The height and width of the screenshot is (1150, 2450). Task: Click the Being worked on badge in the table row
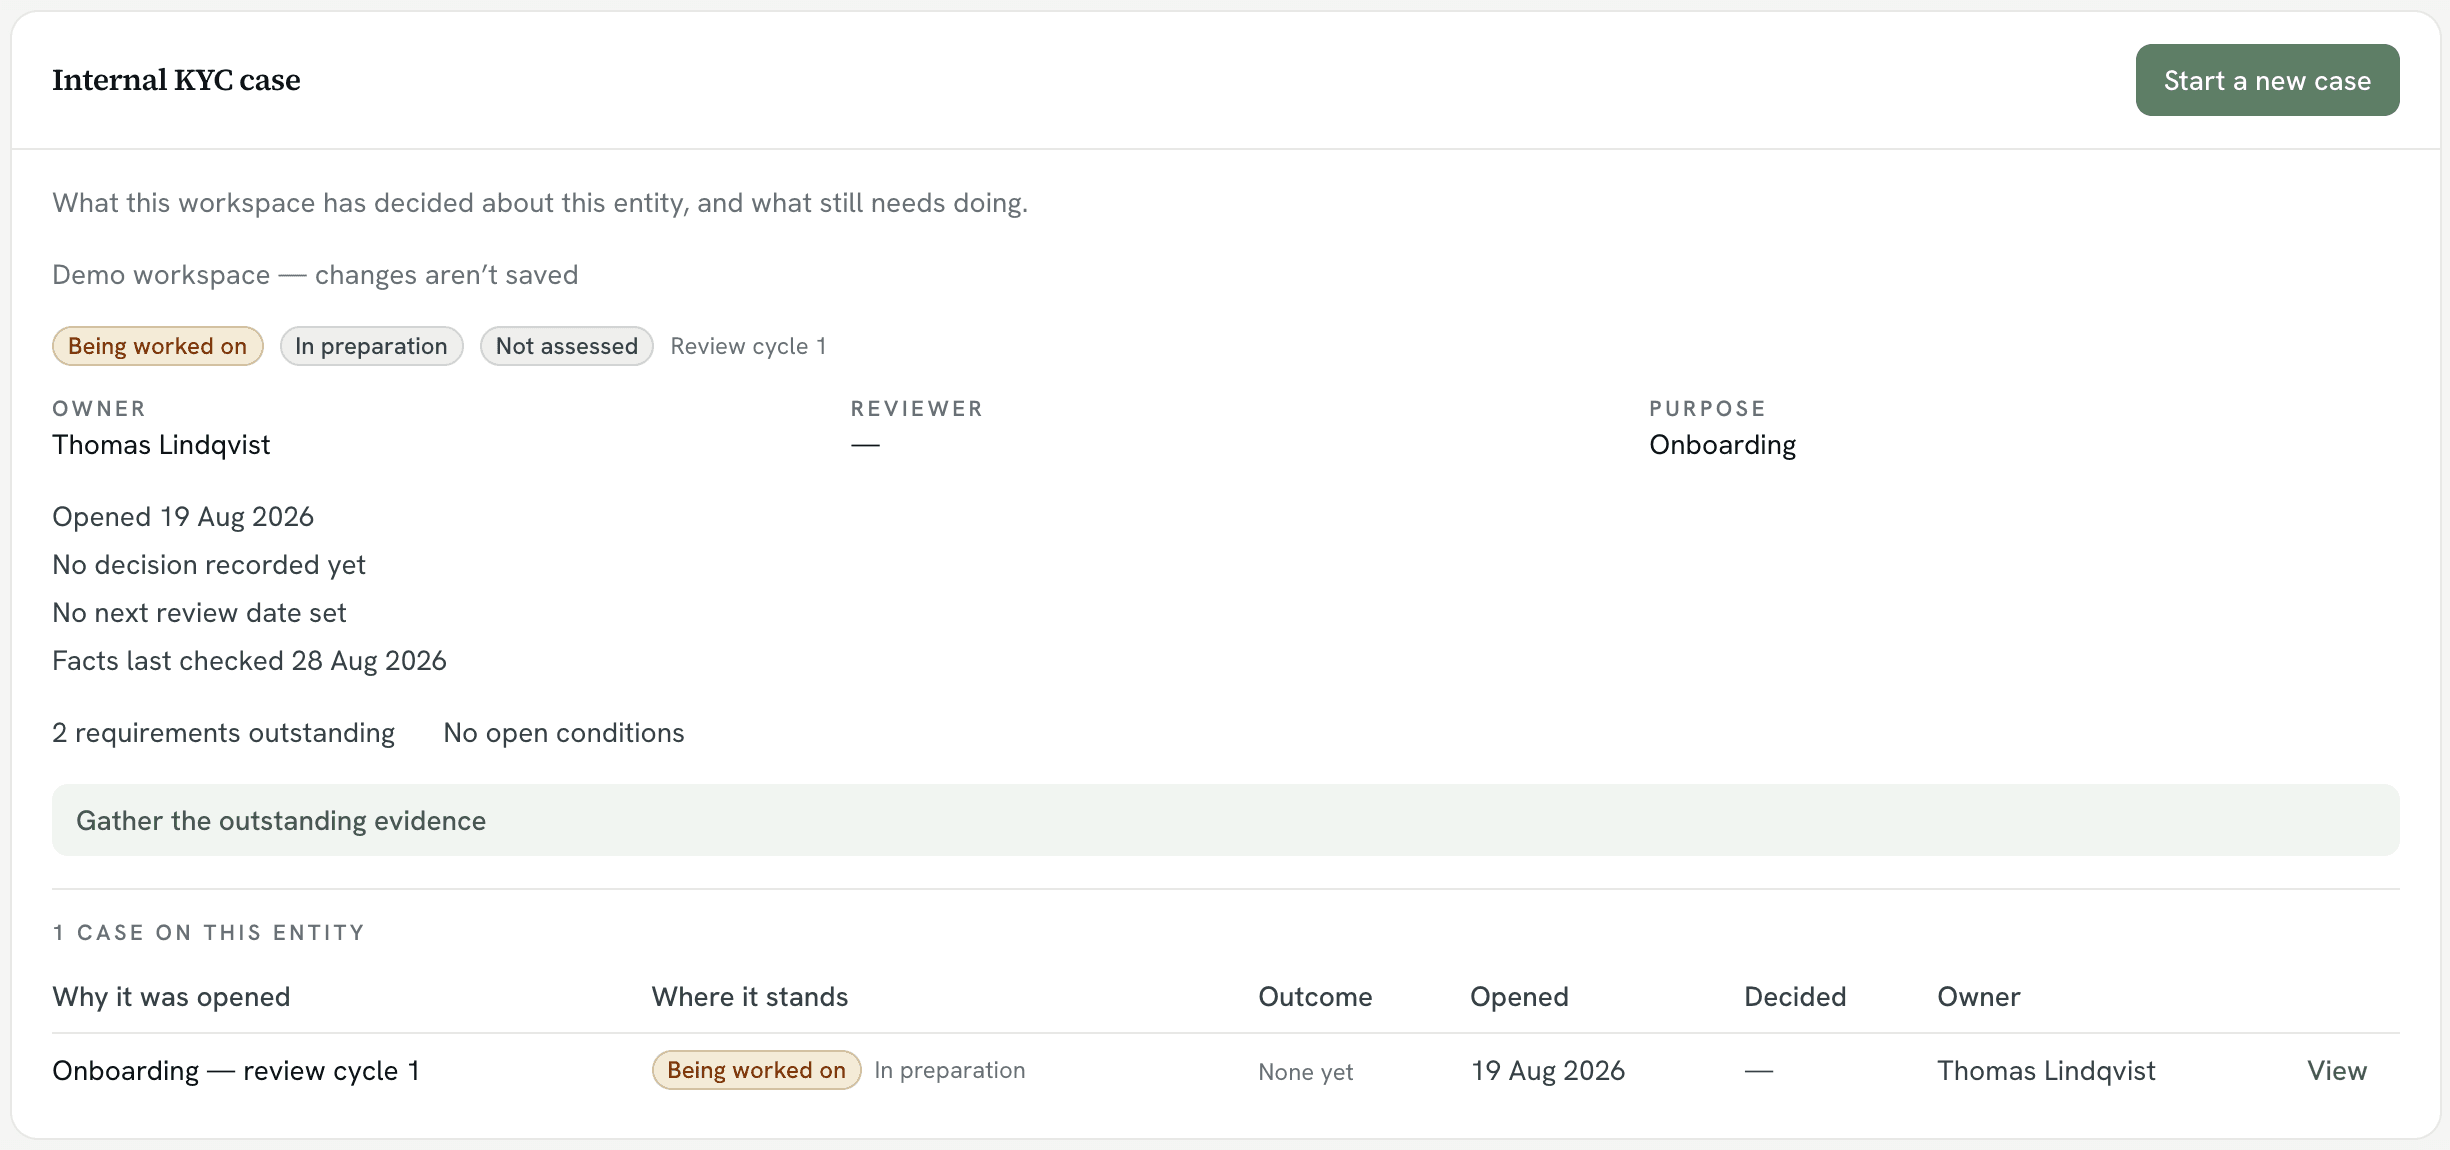[x=756, y=1070]
